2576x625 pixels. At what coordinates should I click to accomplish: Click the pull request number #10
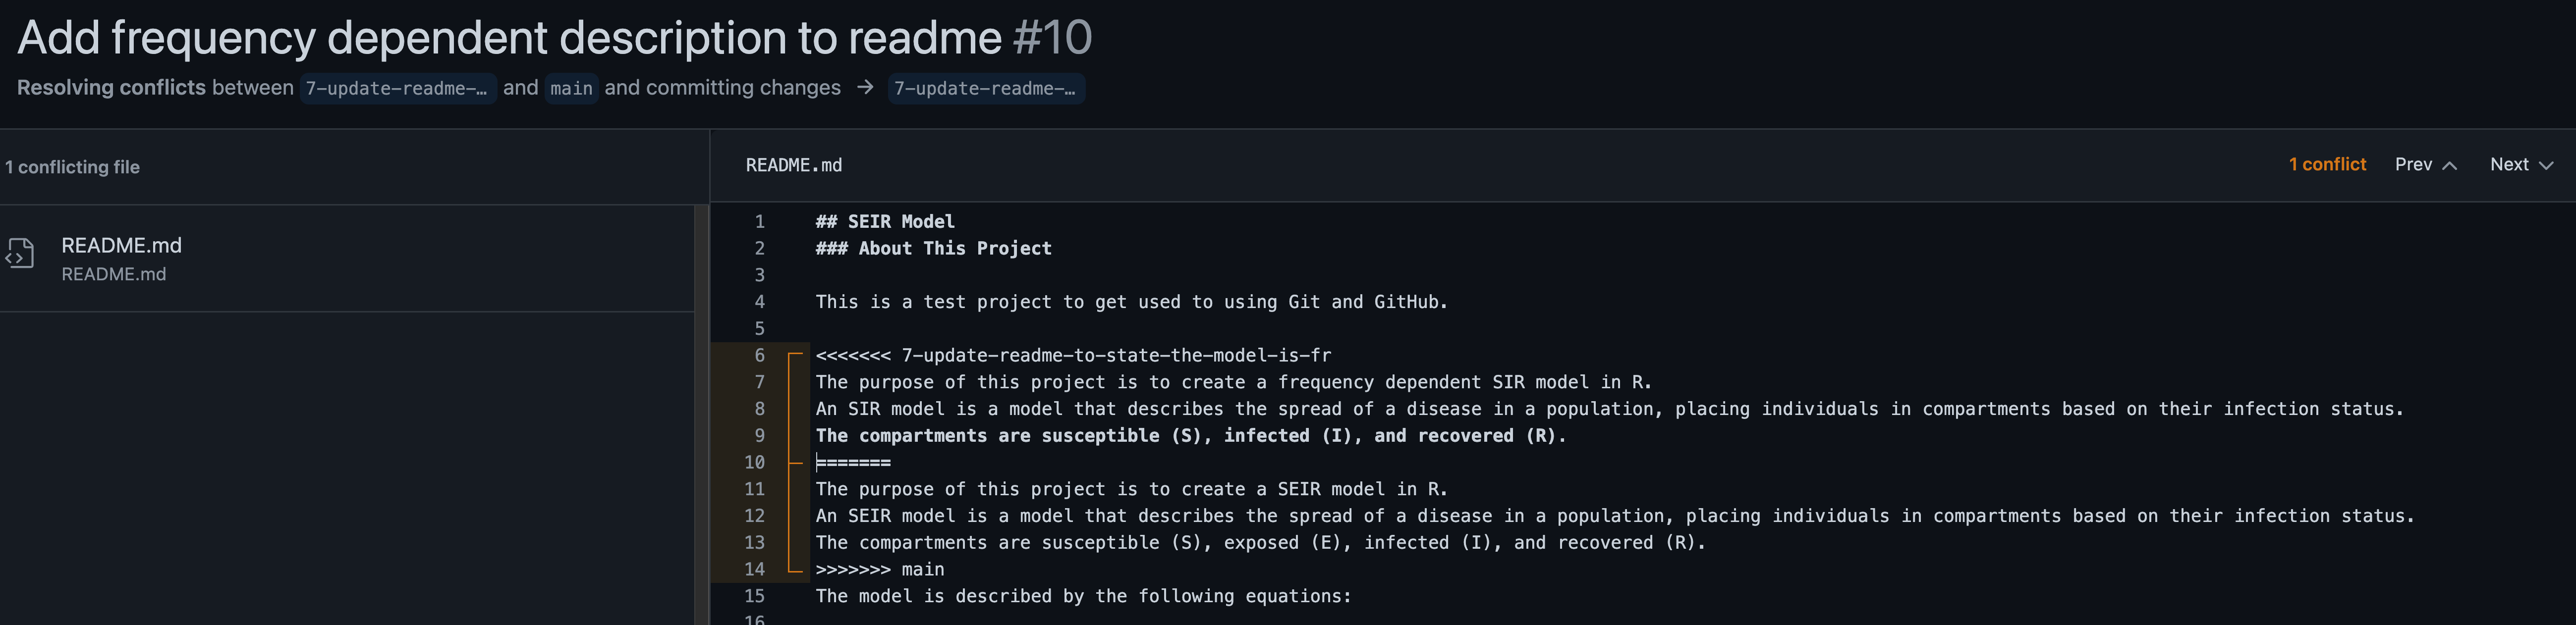[x=1052, y=38]
